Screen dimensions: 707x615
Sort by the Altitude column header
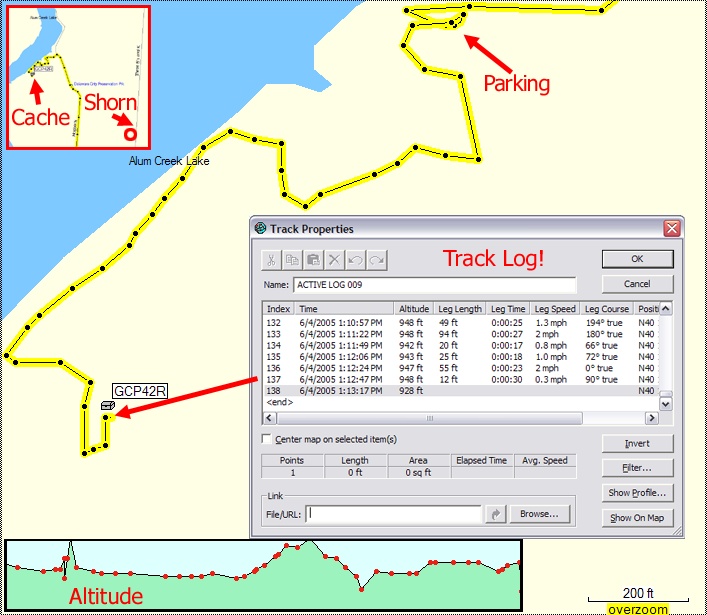click(x=414, y=309)
